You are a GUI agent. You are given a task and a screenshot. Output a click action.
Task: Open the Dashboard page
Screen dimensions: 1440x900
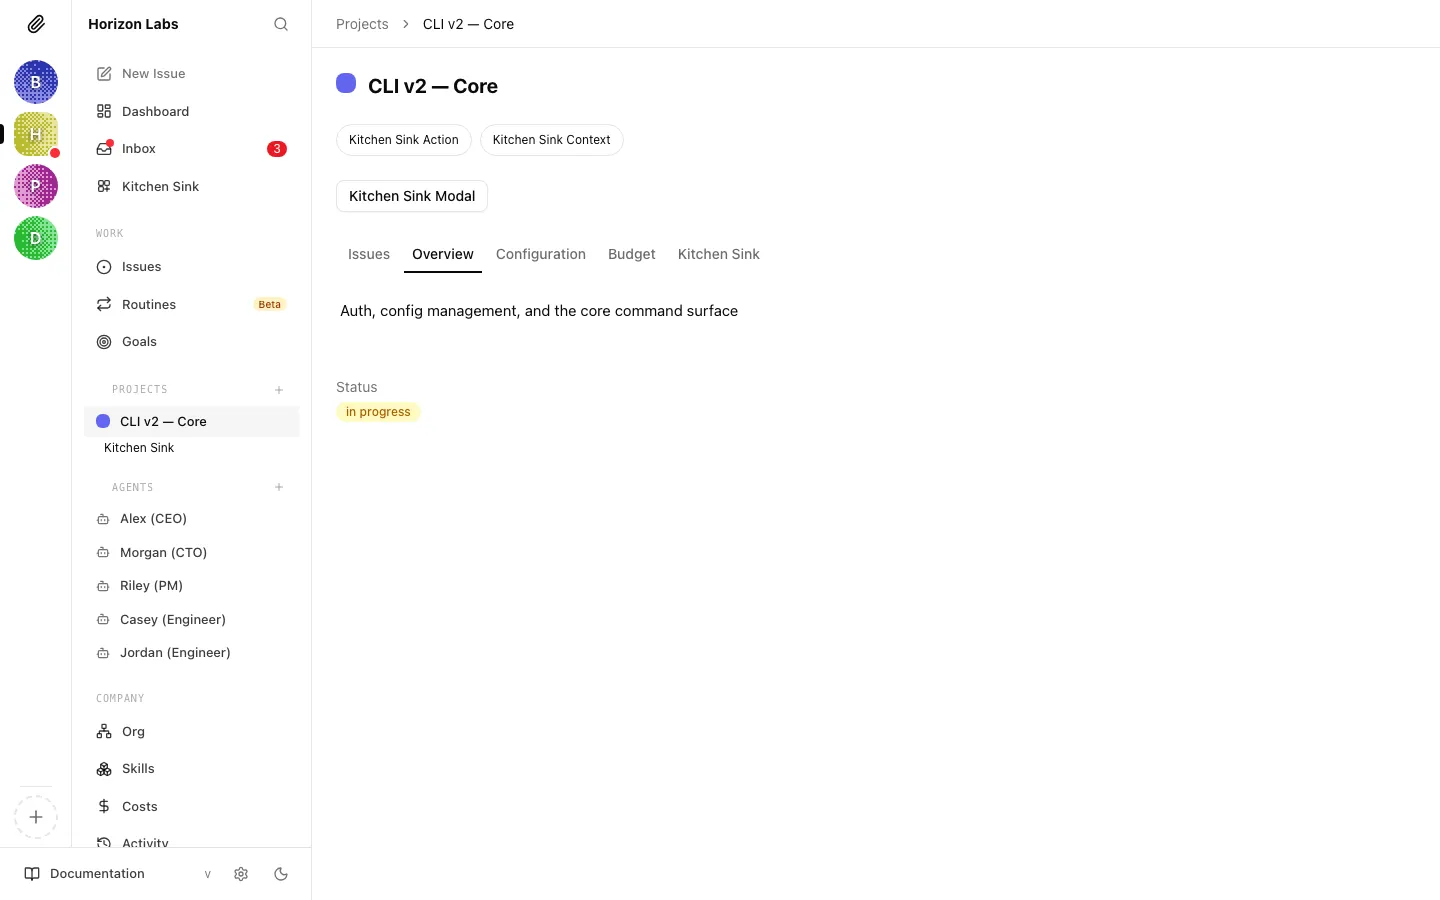[191, 111]
